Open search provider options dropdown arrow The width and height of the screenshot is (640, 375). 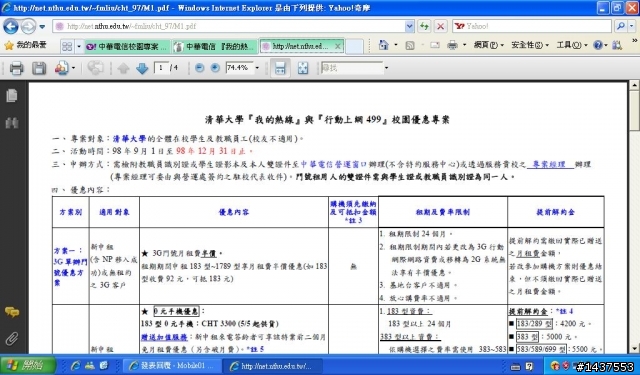(x=631, y=26)
